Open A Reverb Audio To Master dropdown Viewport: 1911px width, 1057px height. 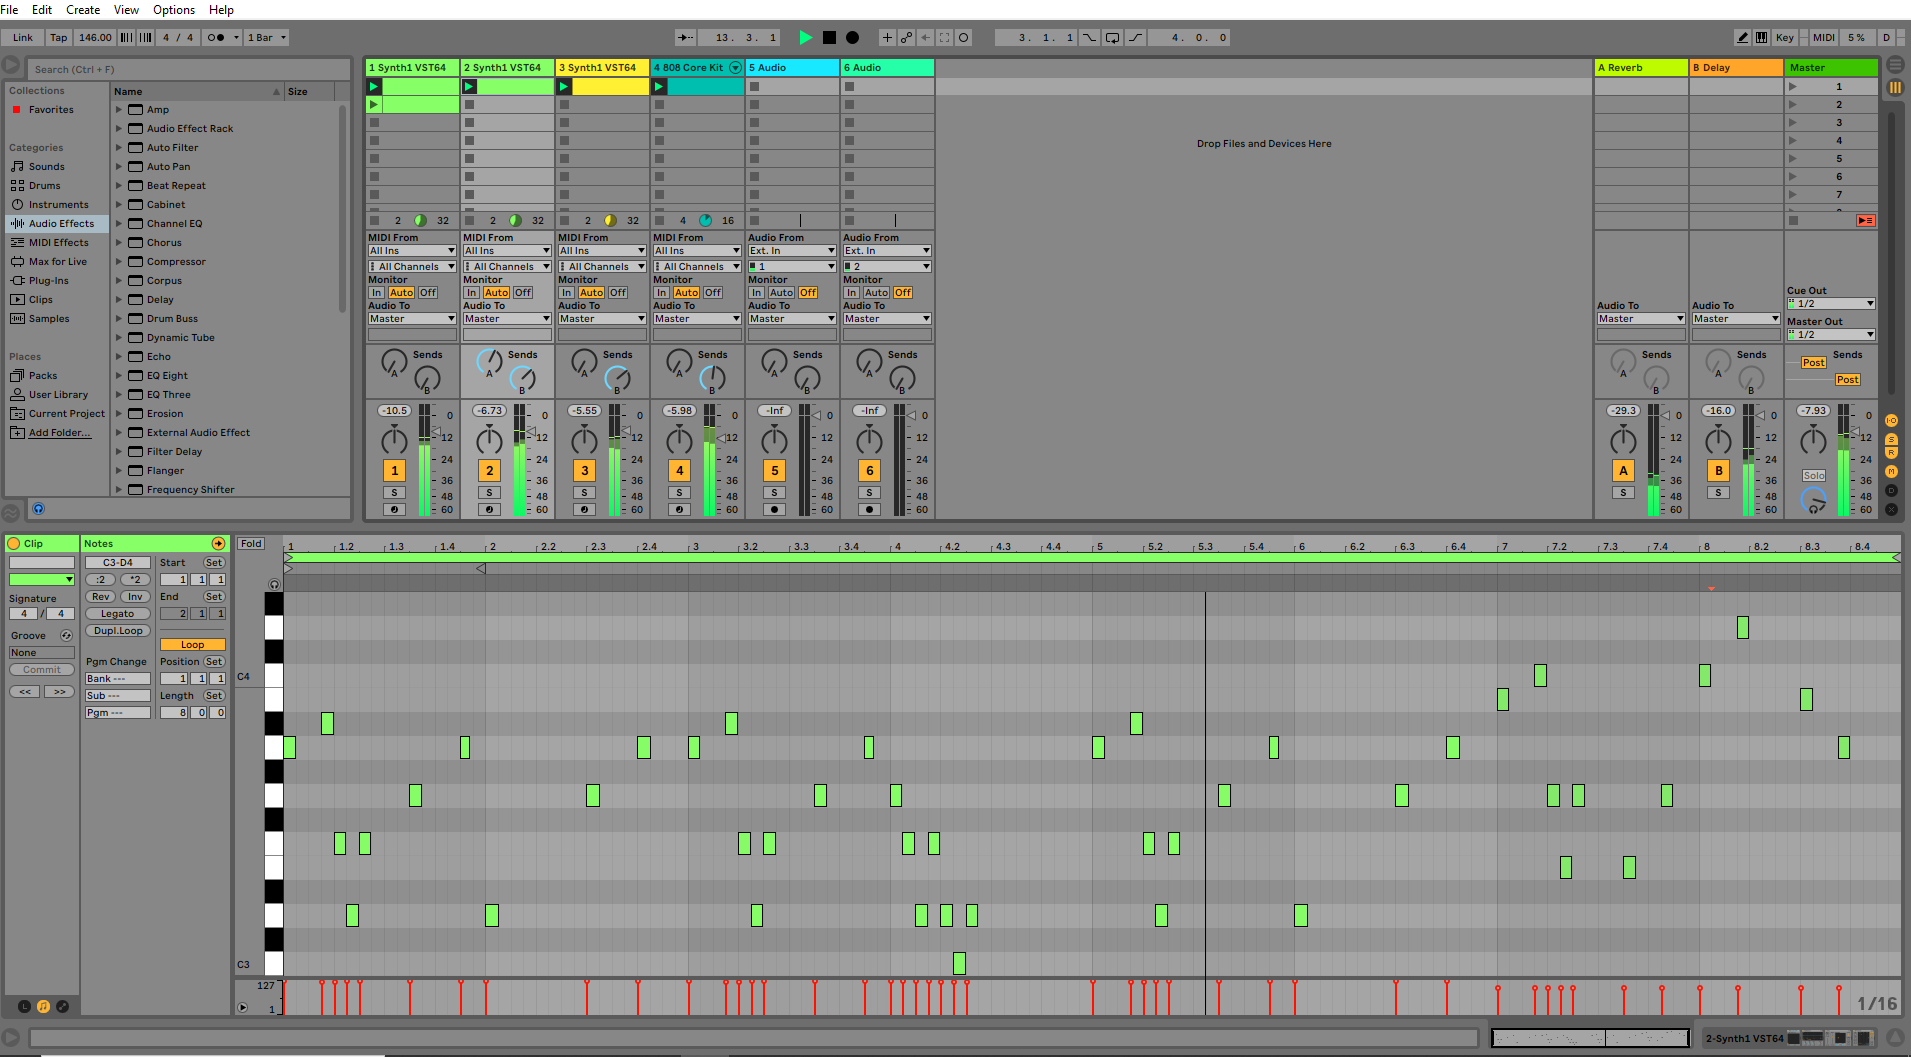pos(1641,318)
